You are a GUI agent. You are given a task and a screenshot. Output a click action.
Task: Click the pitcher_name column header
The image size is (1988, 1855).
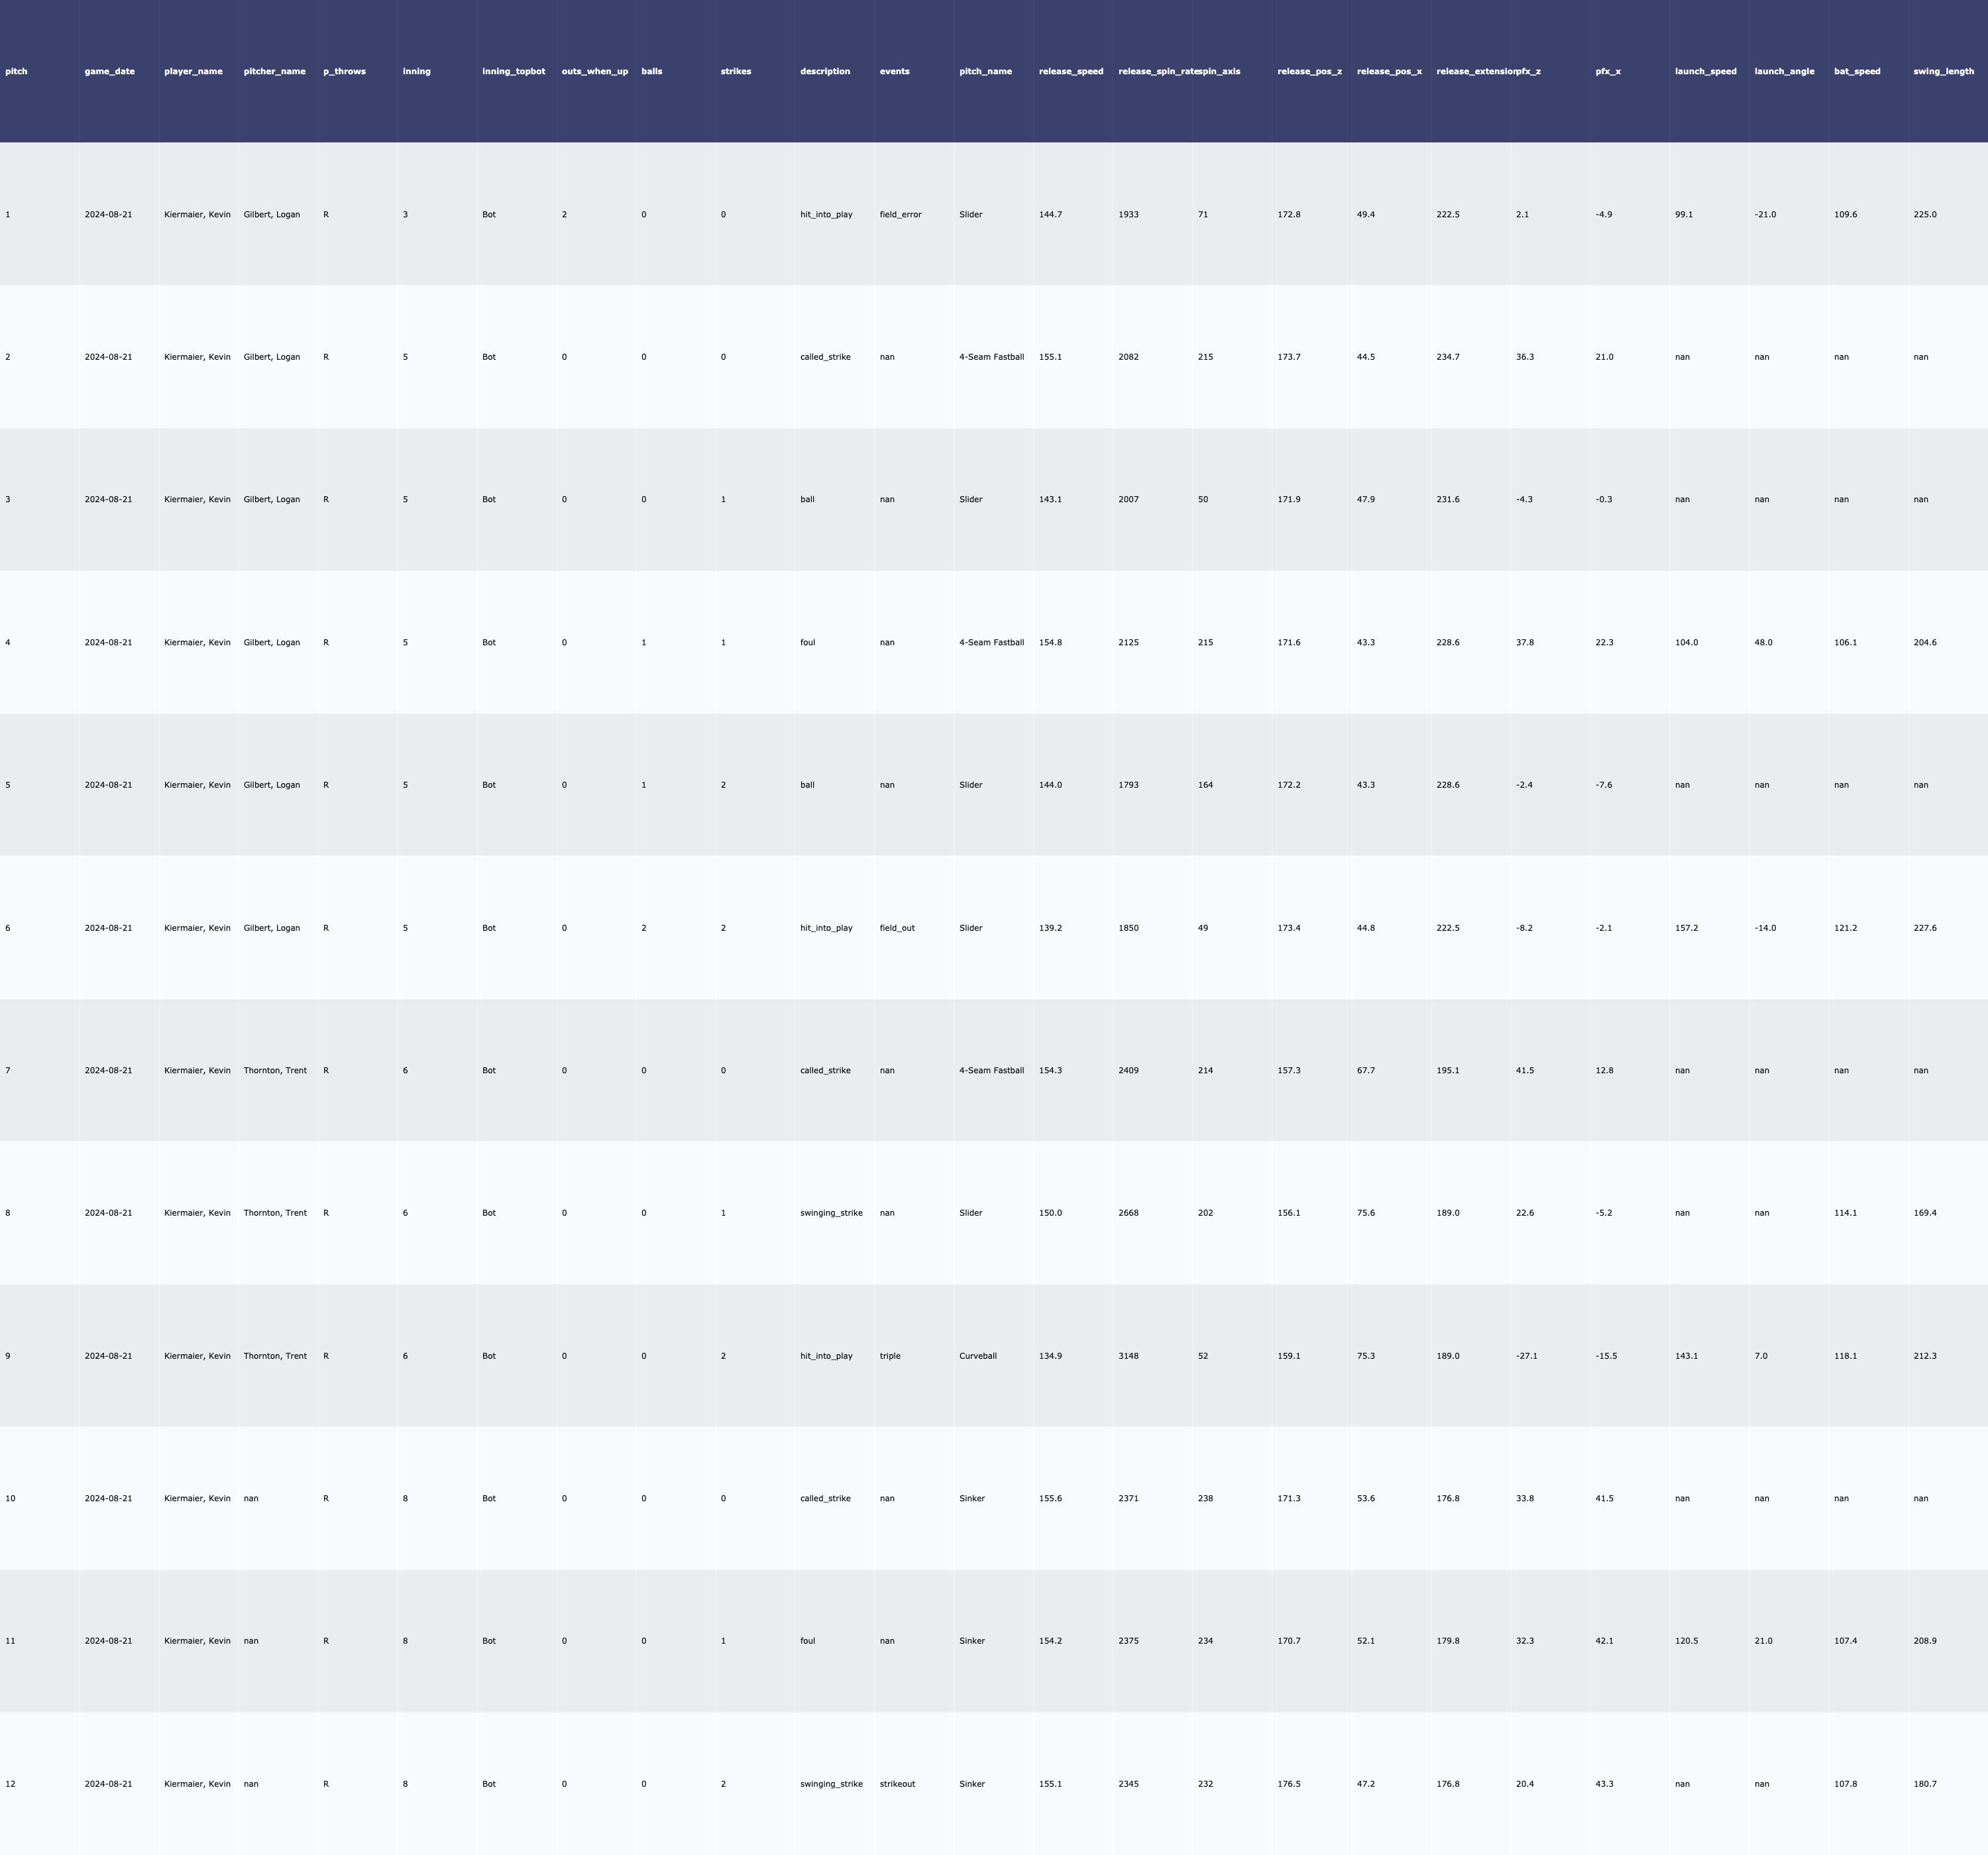(x=274, y=71)
